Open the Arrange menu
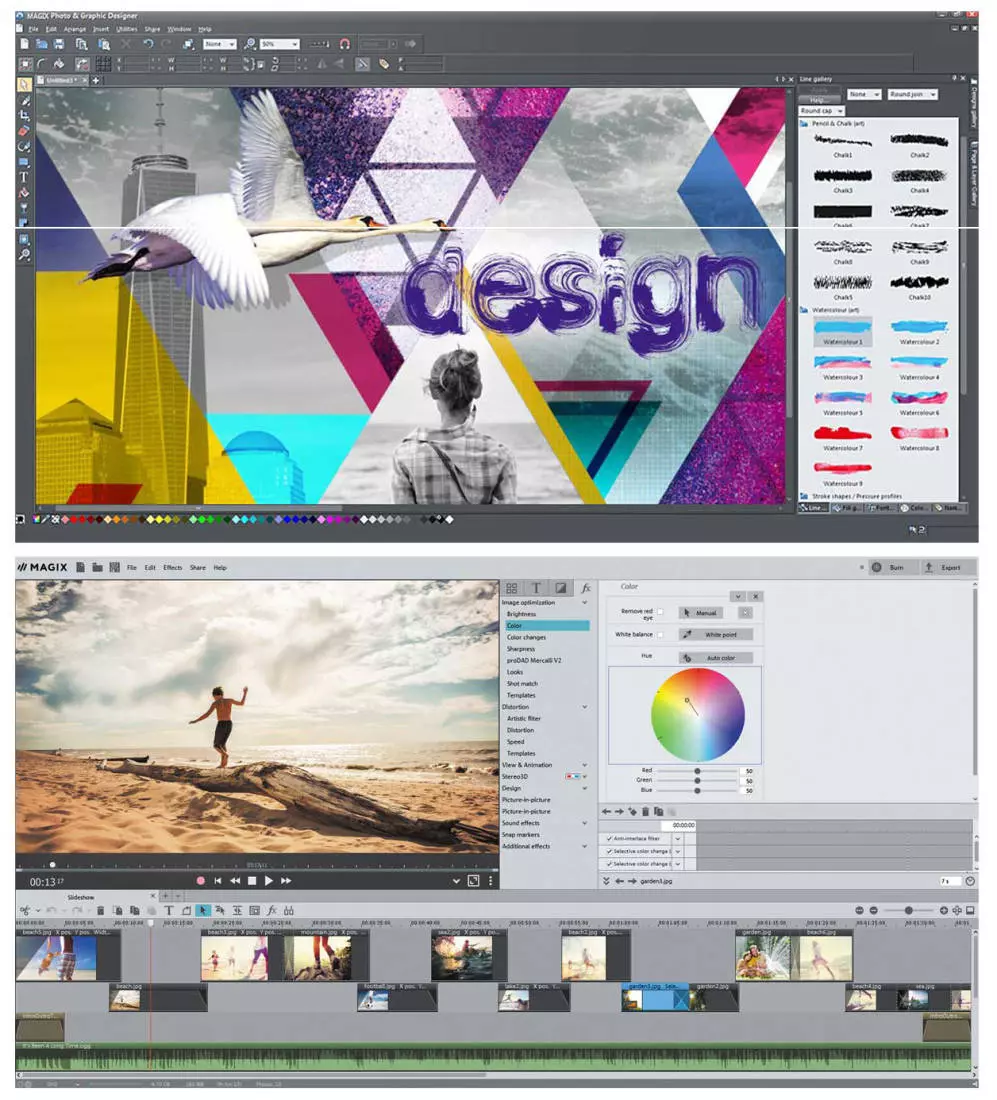The image size is (997, 1100). point(75,29)
